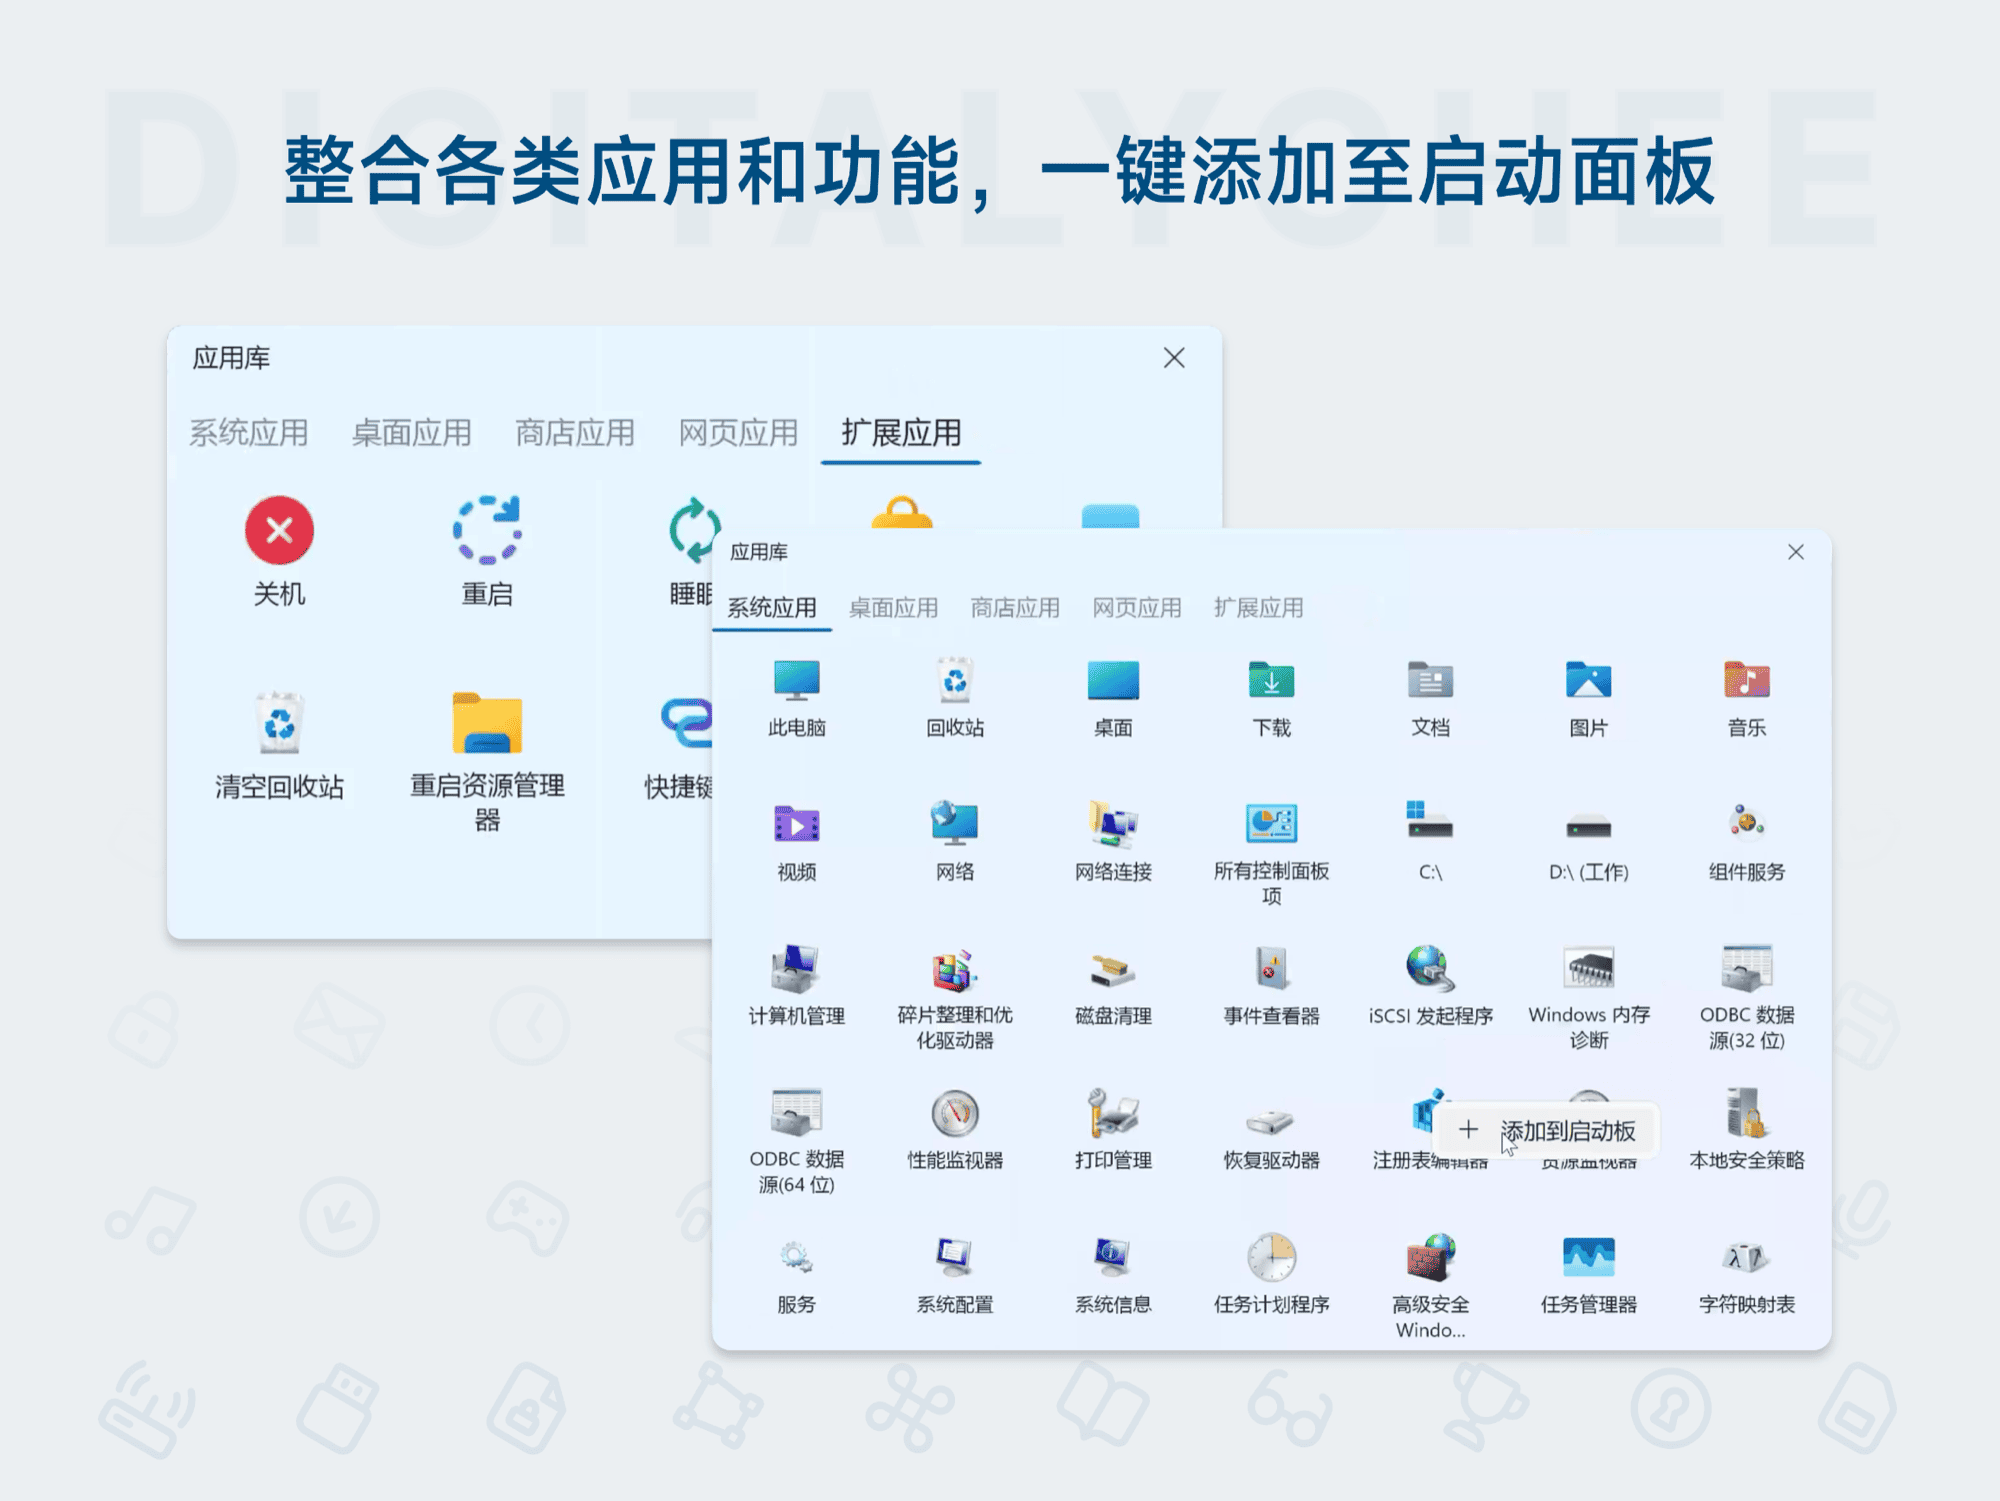Image resolution: width=2000 pixels, height=1501 pixels.
Task: Click the 添加到启动板 button
Action: tap(1544, 1130)
